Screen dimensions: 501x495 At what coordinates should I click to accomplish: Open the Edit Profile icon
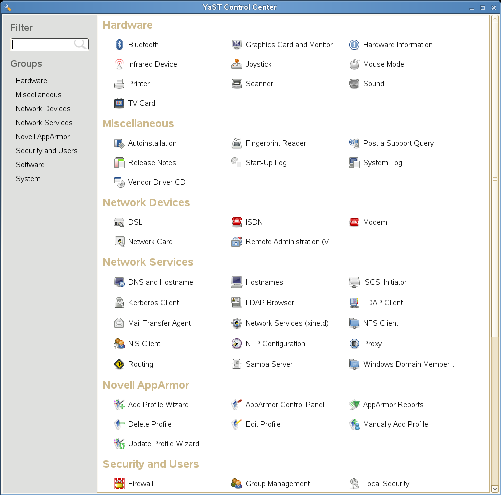click(x=237, y=424)
